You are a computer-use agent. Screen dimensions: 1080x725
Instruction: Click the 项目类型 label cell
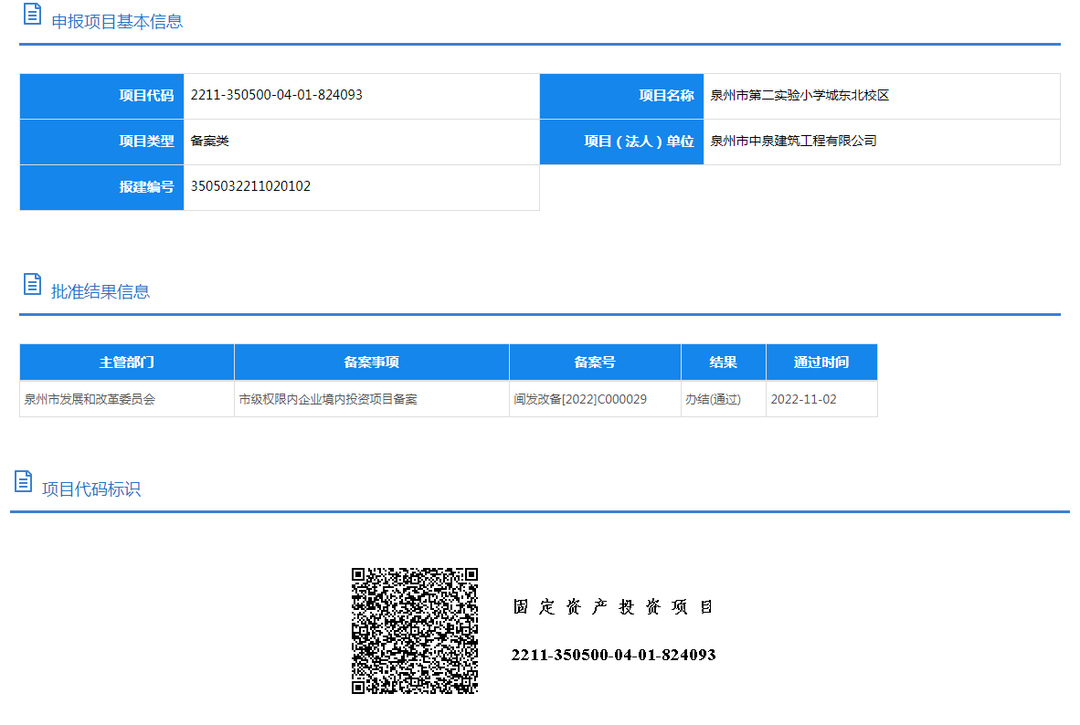click(102, 141)
